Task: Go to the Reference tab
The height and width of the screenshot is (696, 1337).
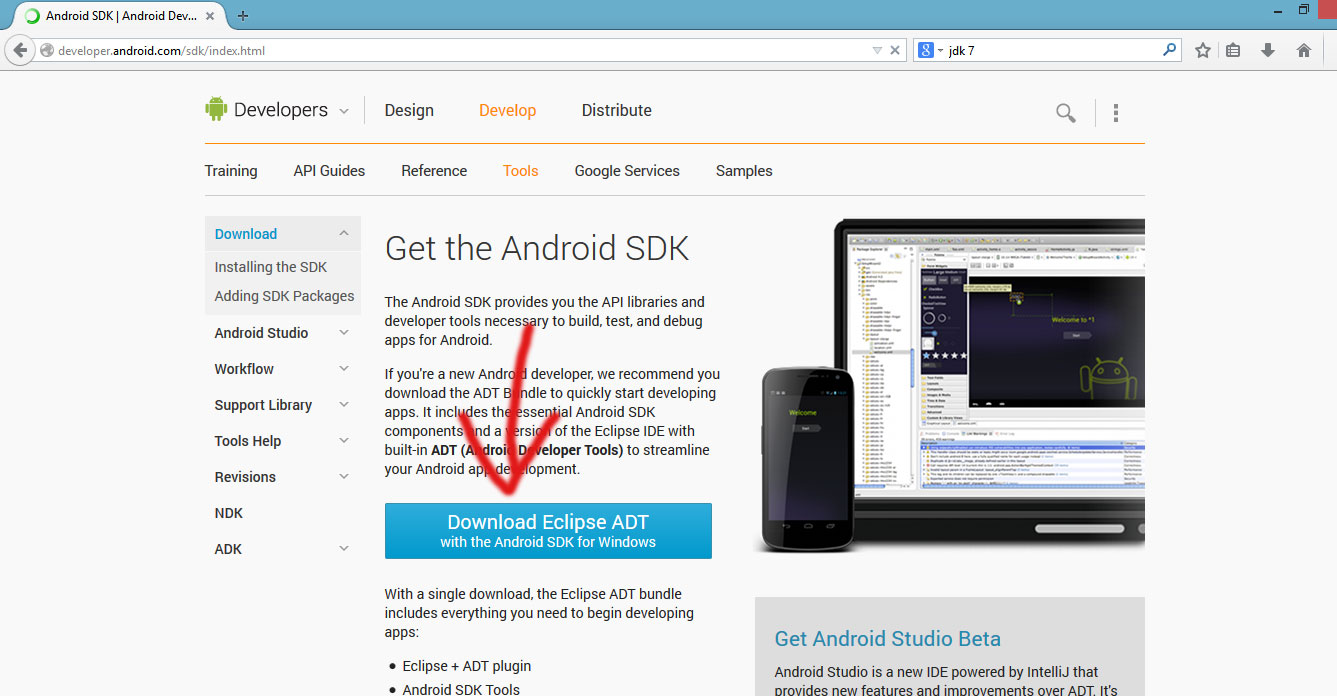Action: [x=434, y=171]
